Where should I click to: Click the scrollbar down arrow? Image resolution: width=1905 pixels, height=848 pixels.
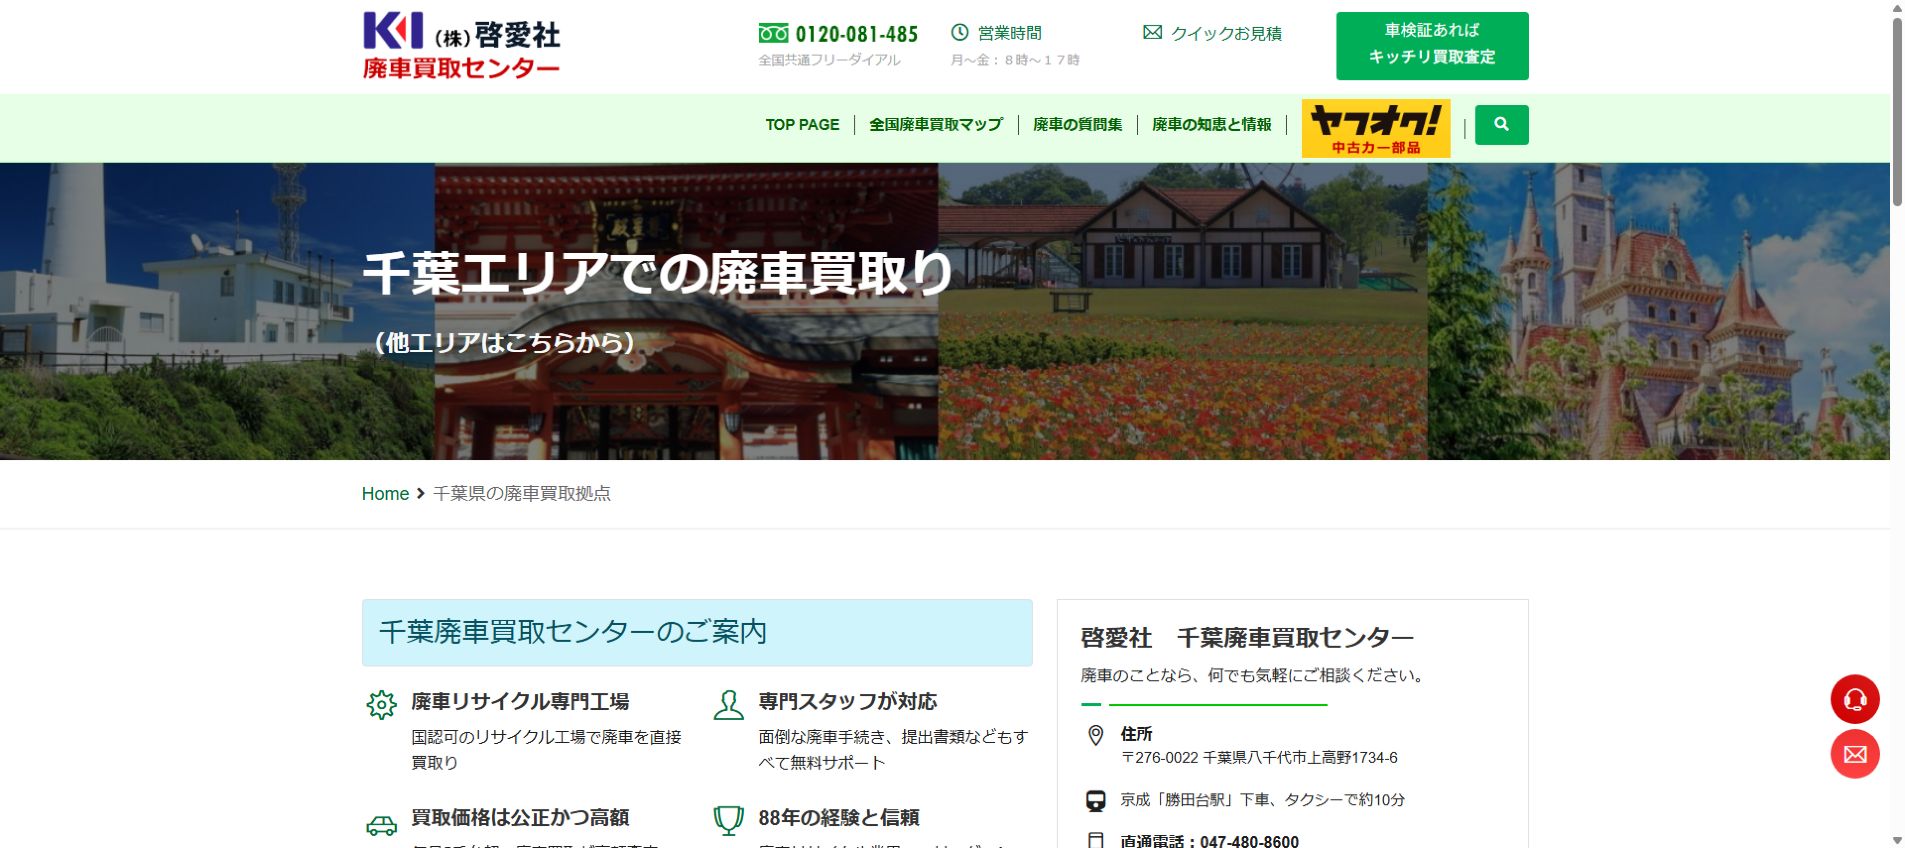click(1896, 840)
